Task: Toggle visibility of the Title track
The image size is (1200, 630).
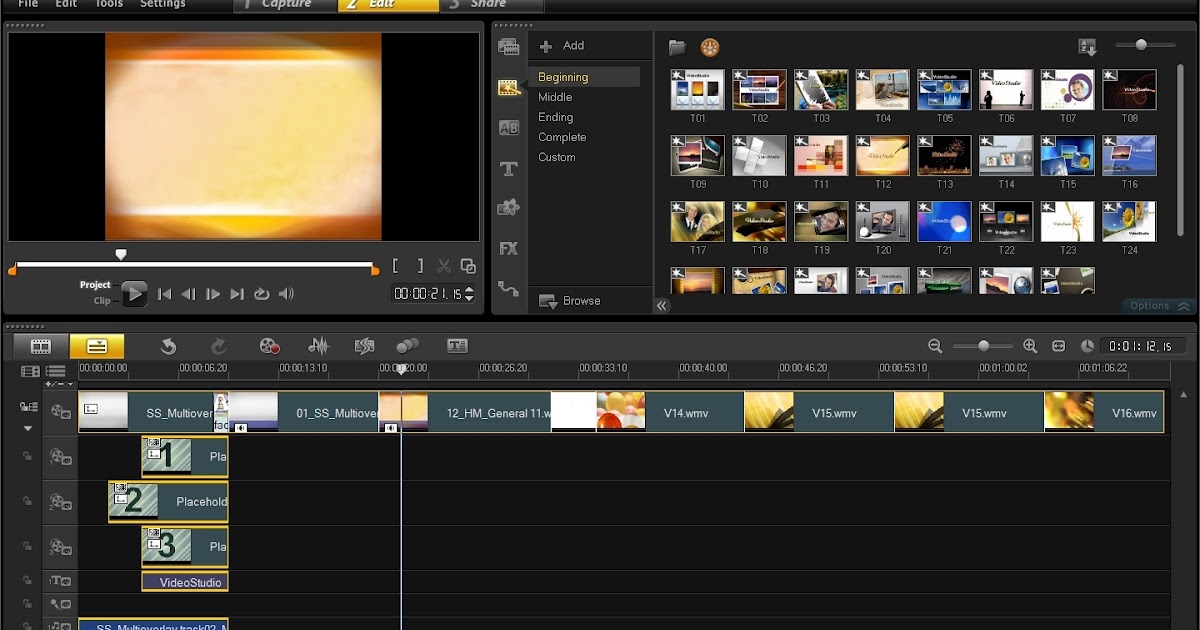Action: tap(61, 581)
